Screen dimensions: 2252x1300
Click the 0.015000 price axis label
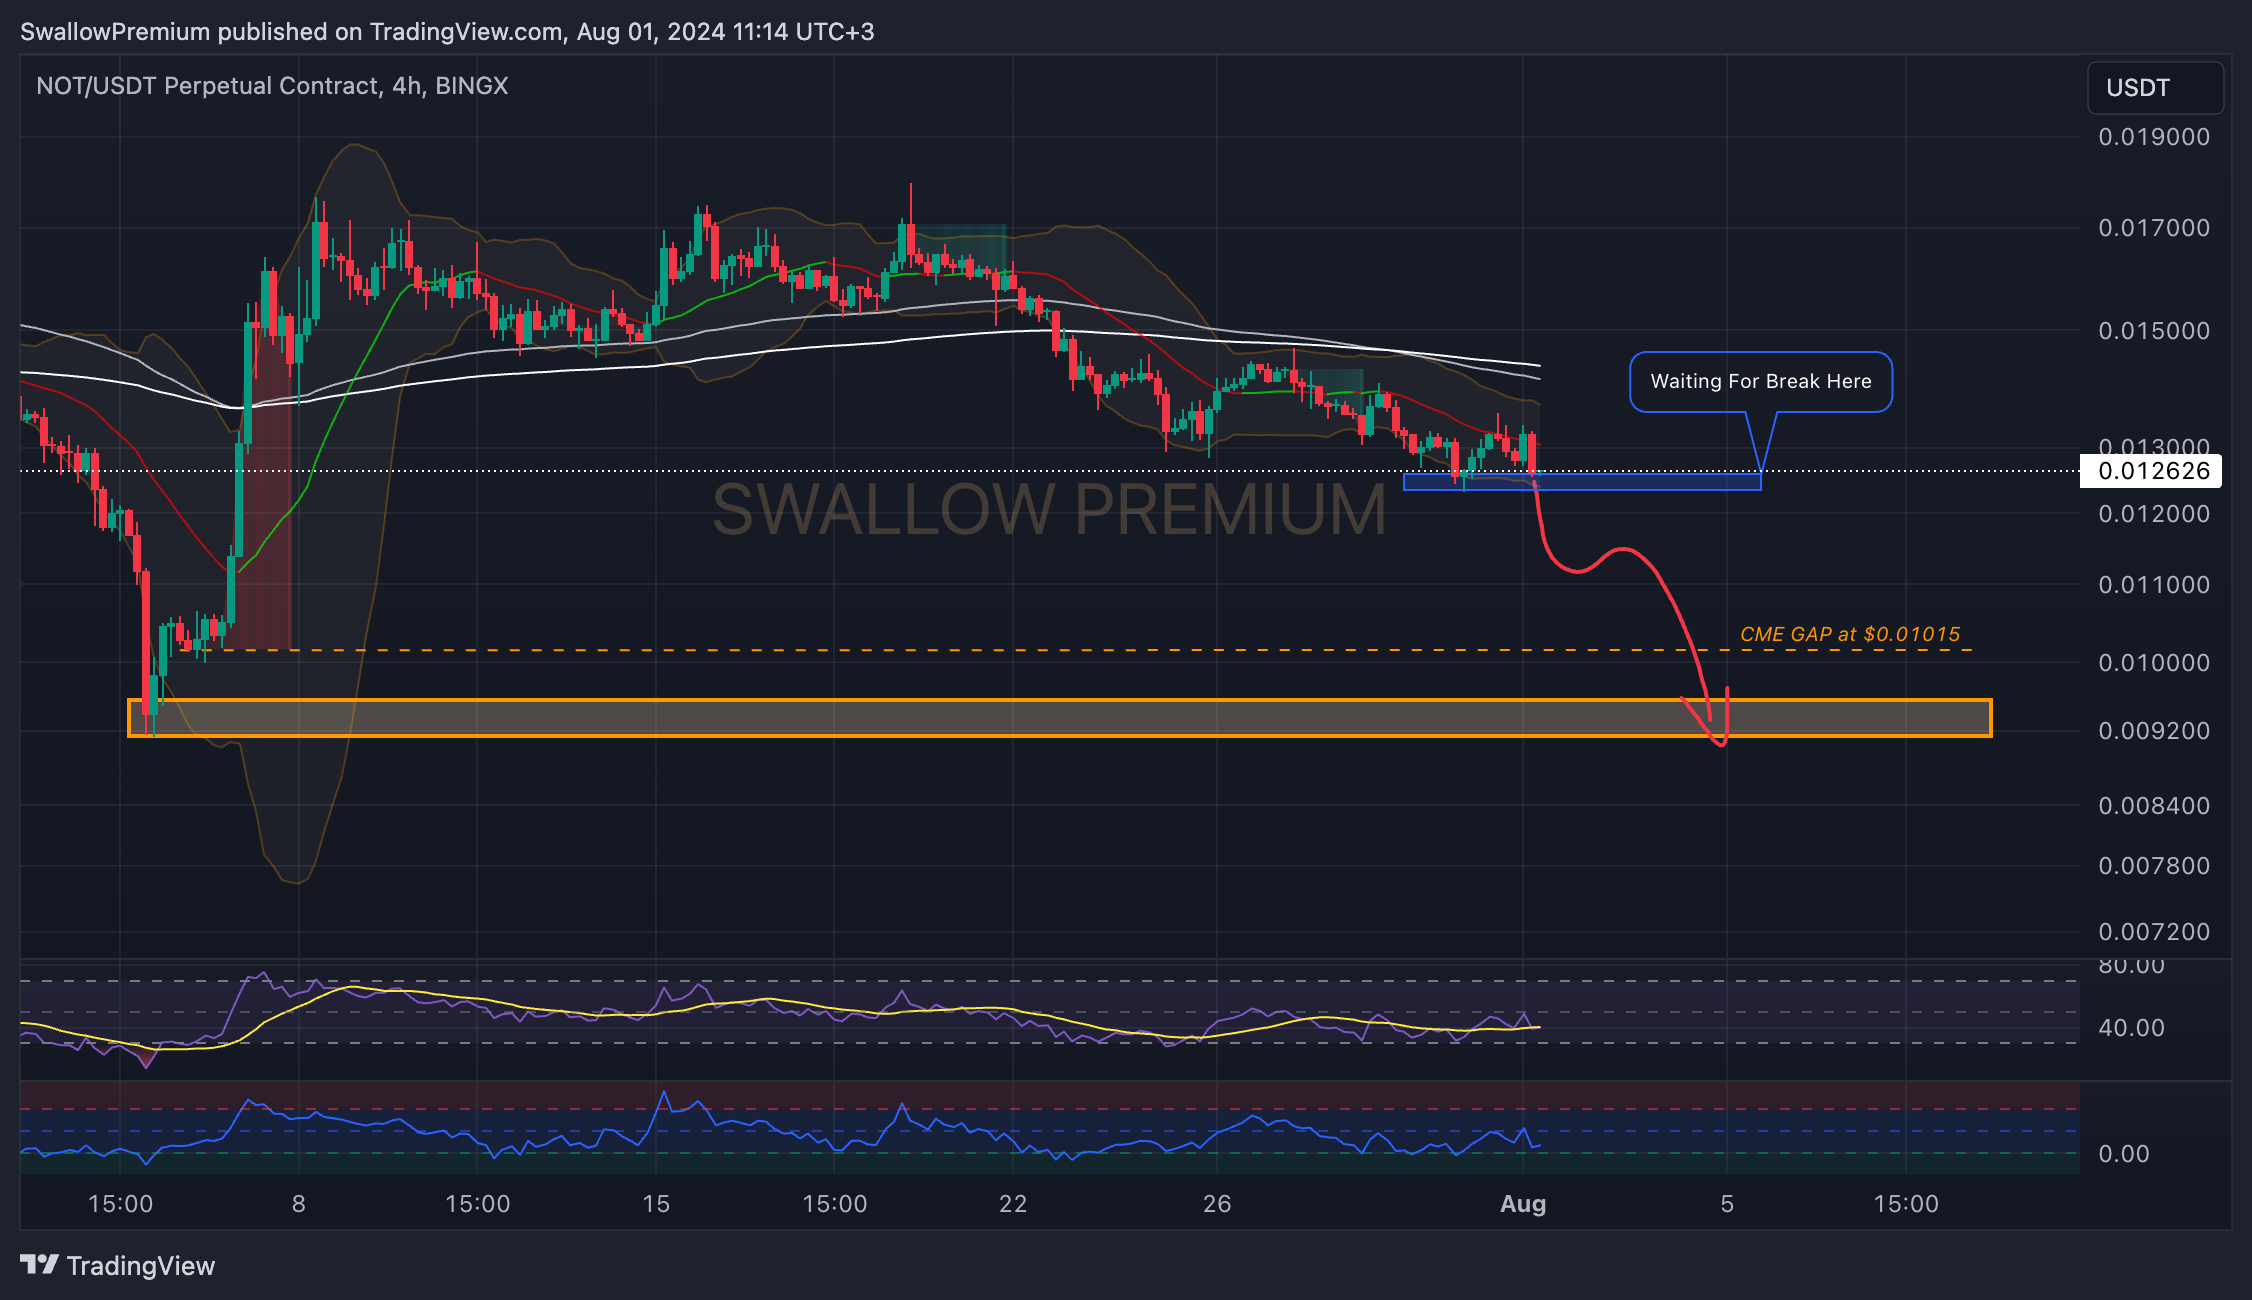coord(2154,331)
